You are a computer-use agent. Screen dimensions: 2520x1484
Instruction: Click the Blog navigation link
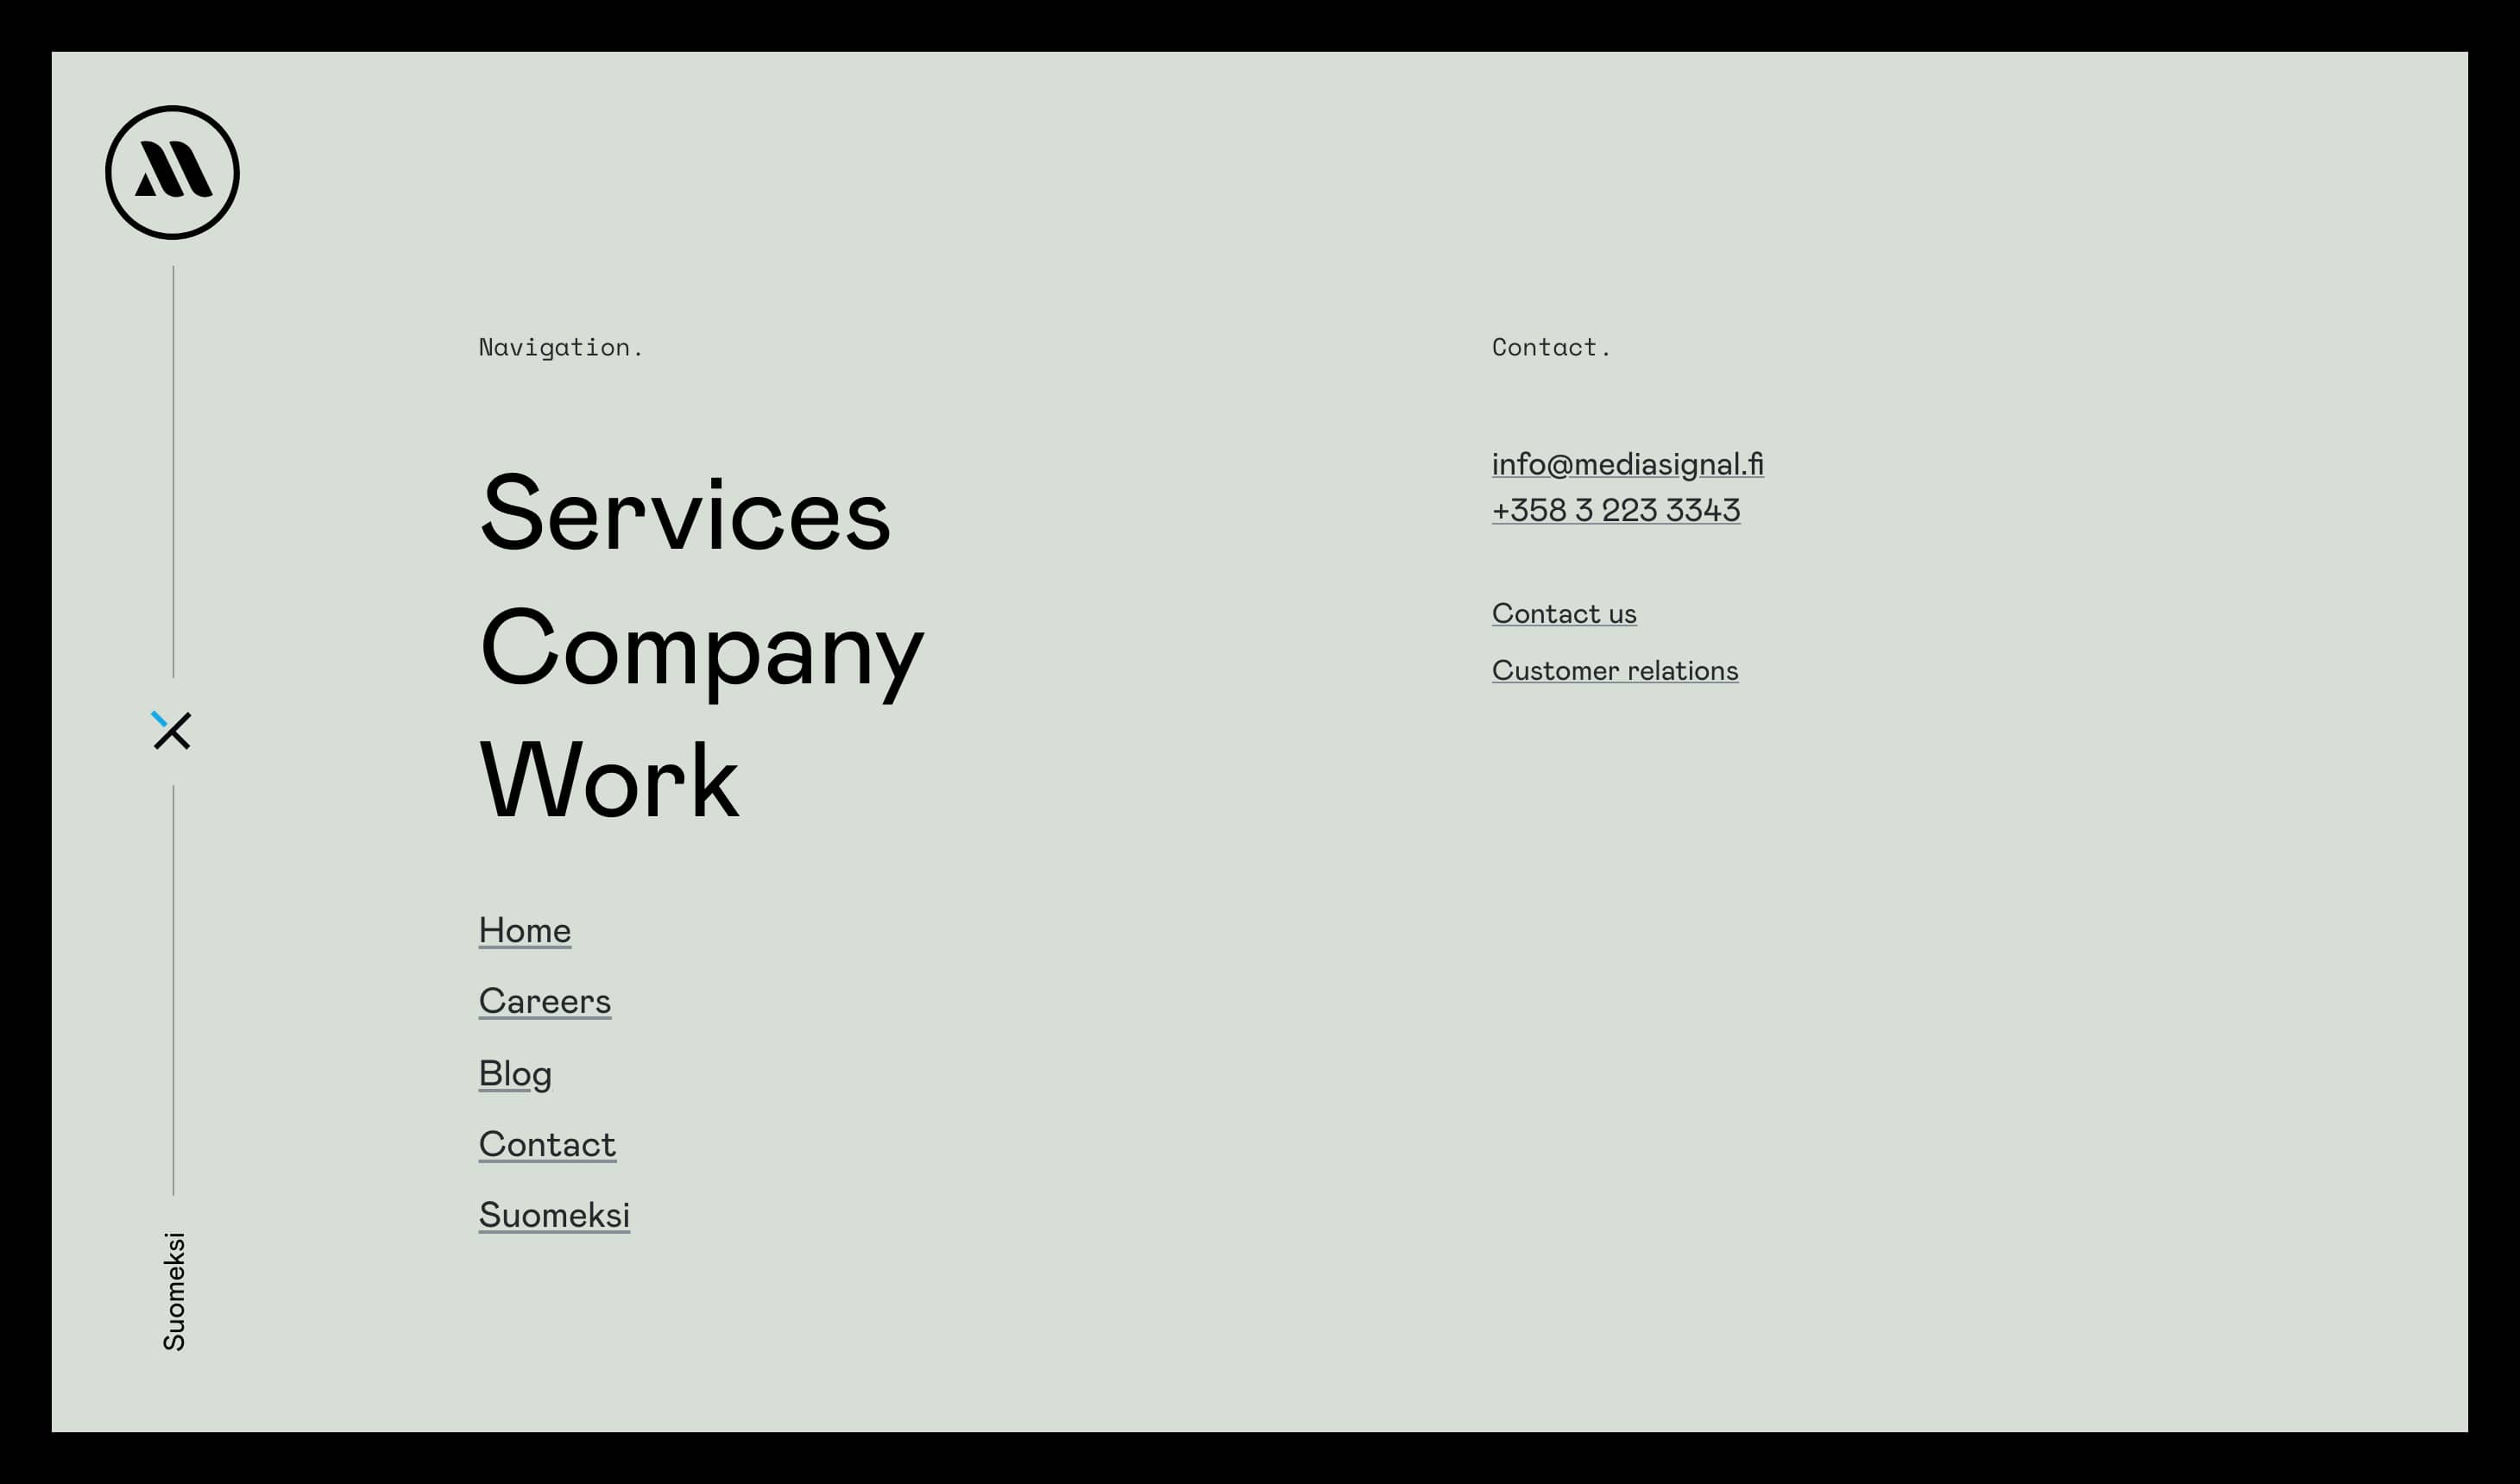pos(514,1072)
